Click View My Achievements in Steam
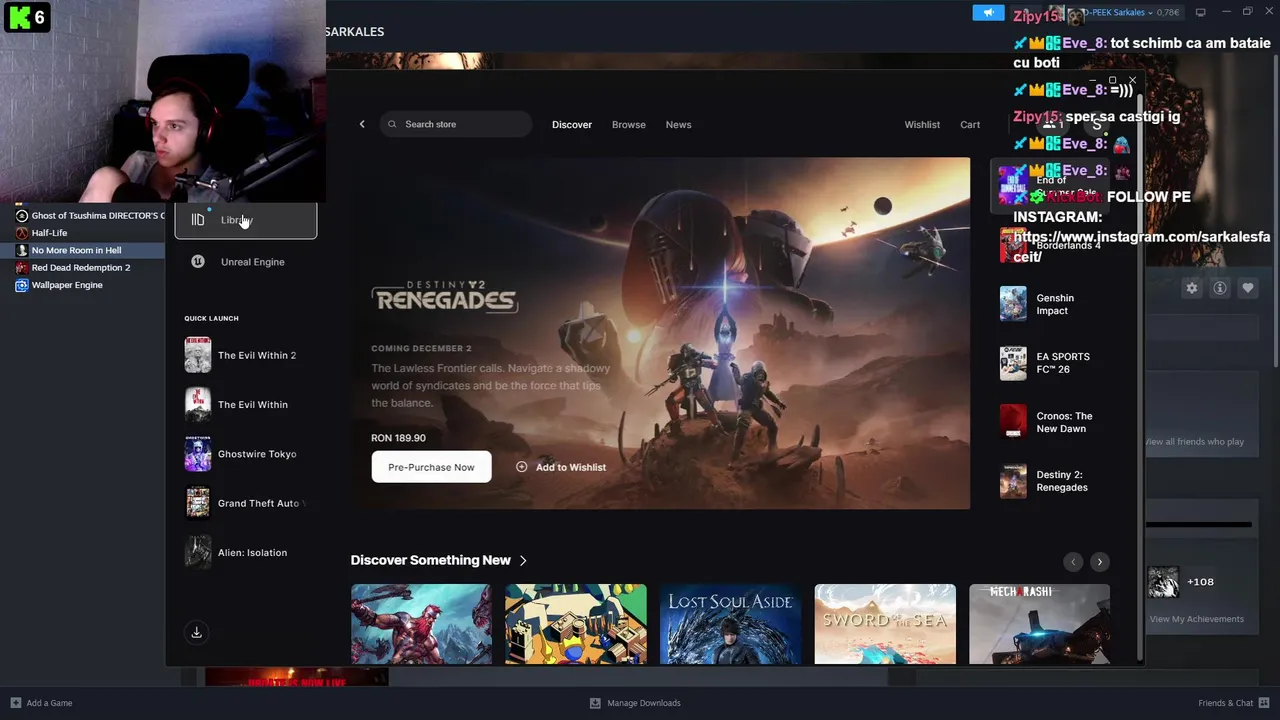This screenshot has height=720, width=1280. 1197,619
